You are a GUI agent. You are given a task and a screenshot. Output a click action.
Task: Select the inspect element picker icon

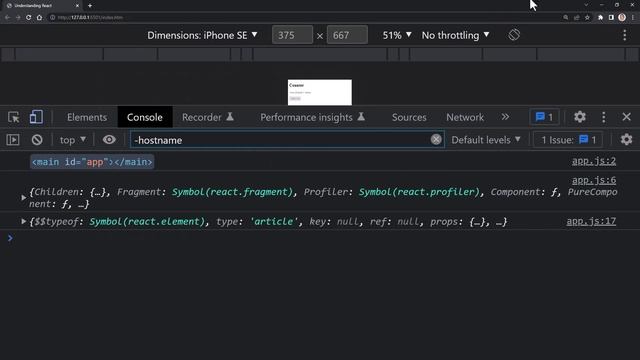(13, 117)
